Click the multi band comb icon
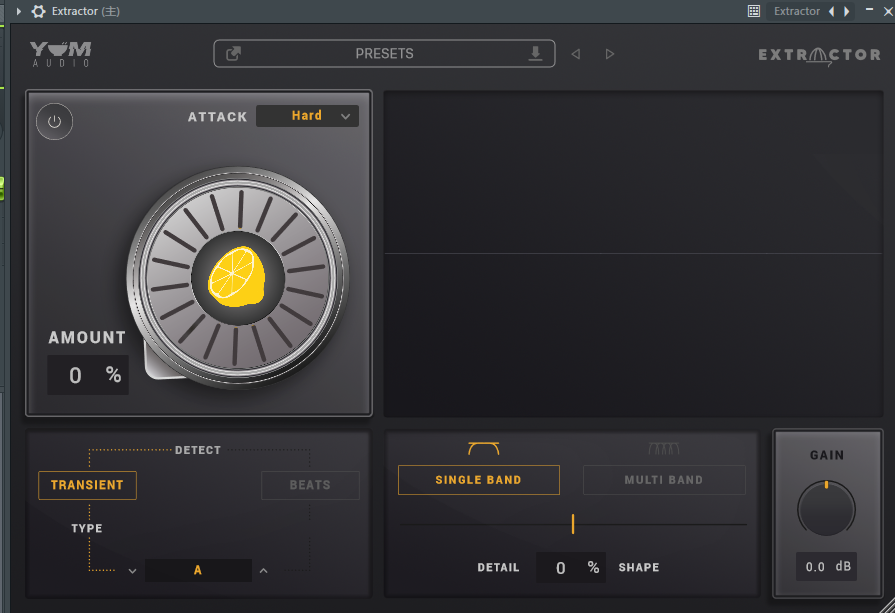895x613 pixels. [664, 449]
